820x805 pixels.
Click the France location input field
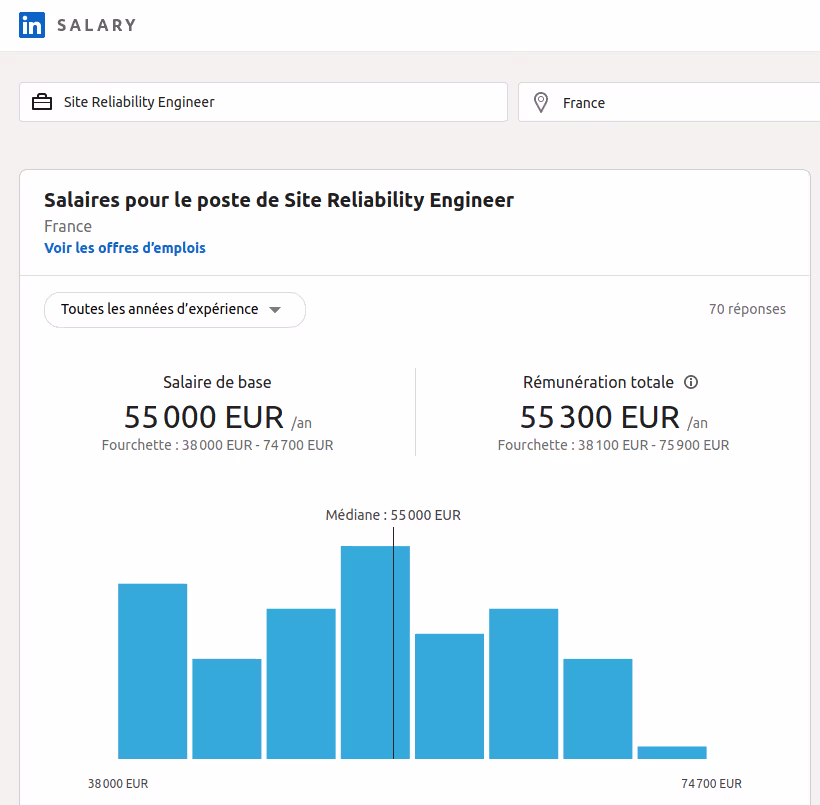680,102
